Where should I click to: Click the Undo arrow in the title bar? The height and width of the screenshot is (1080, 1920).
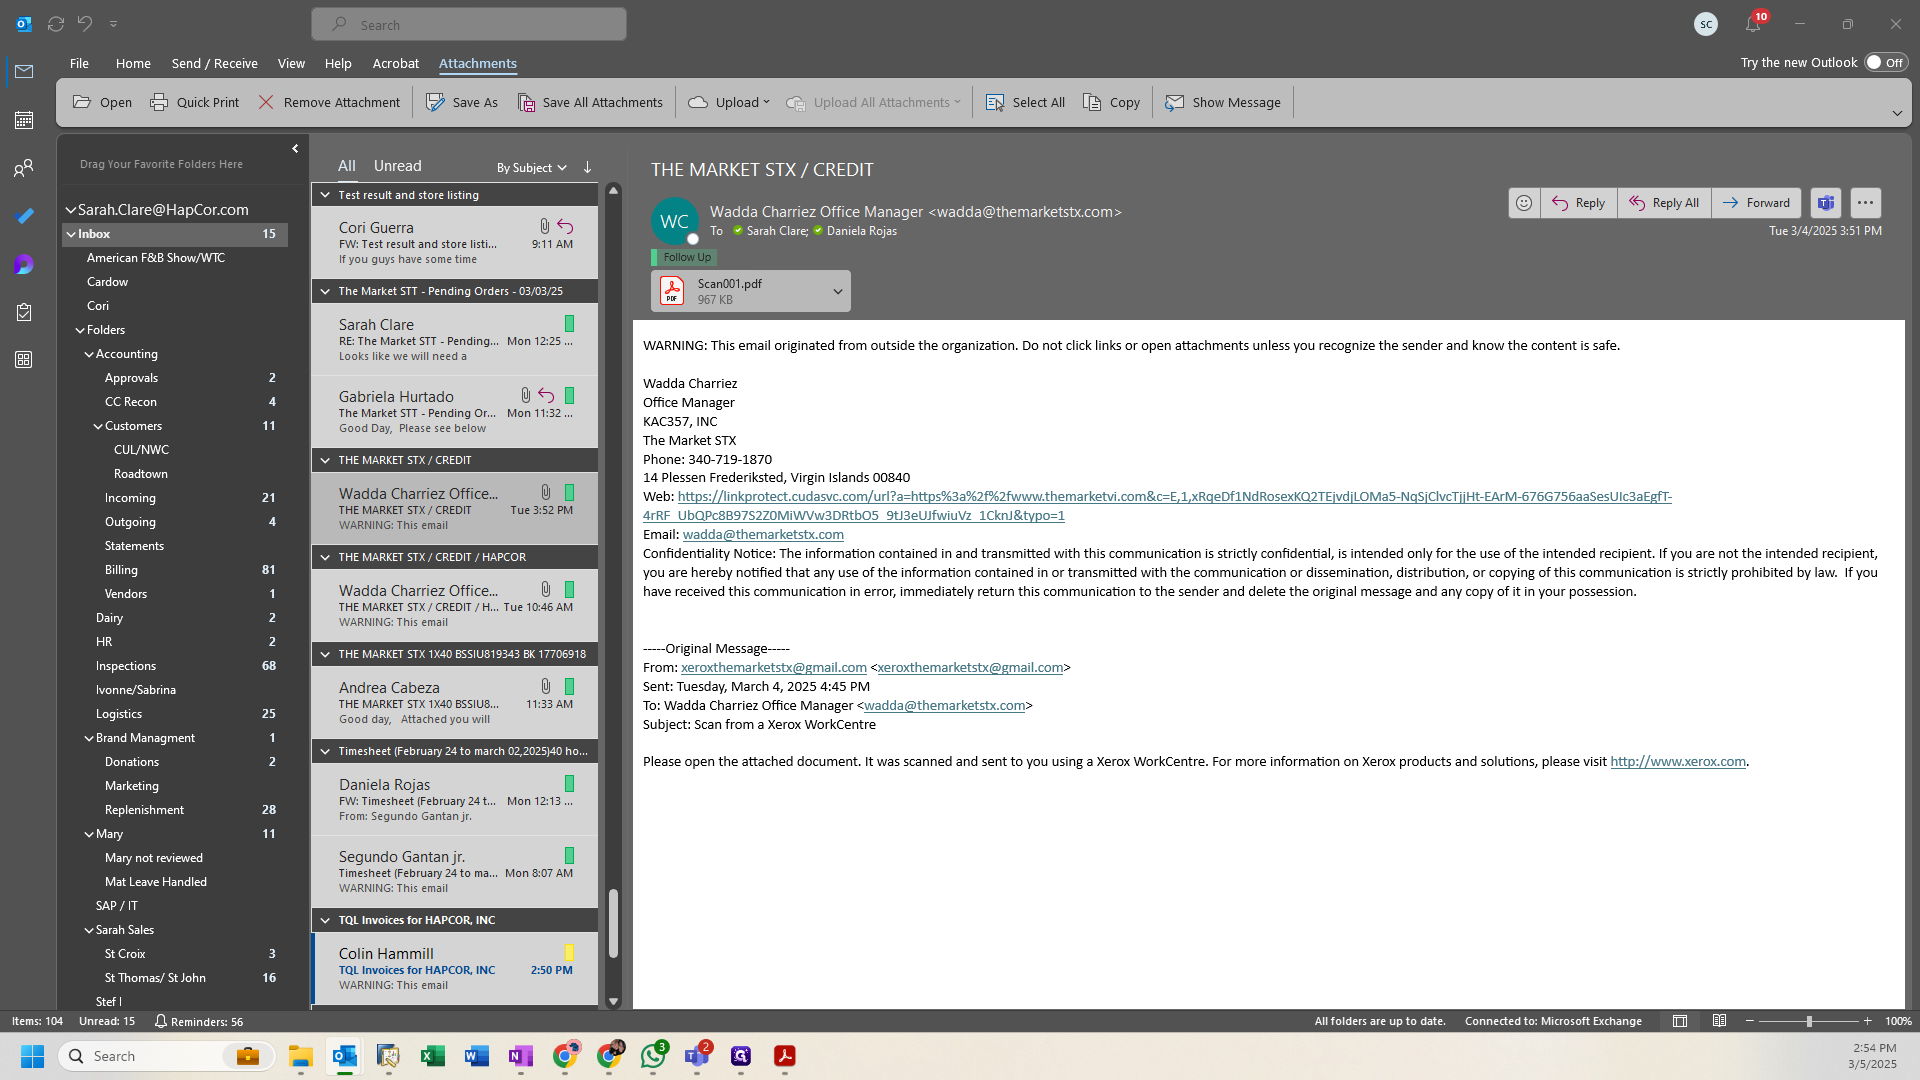85,24
